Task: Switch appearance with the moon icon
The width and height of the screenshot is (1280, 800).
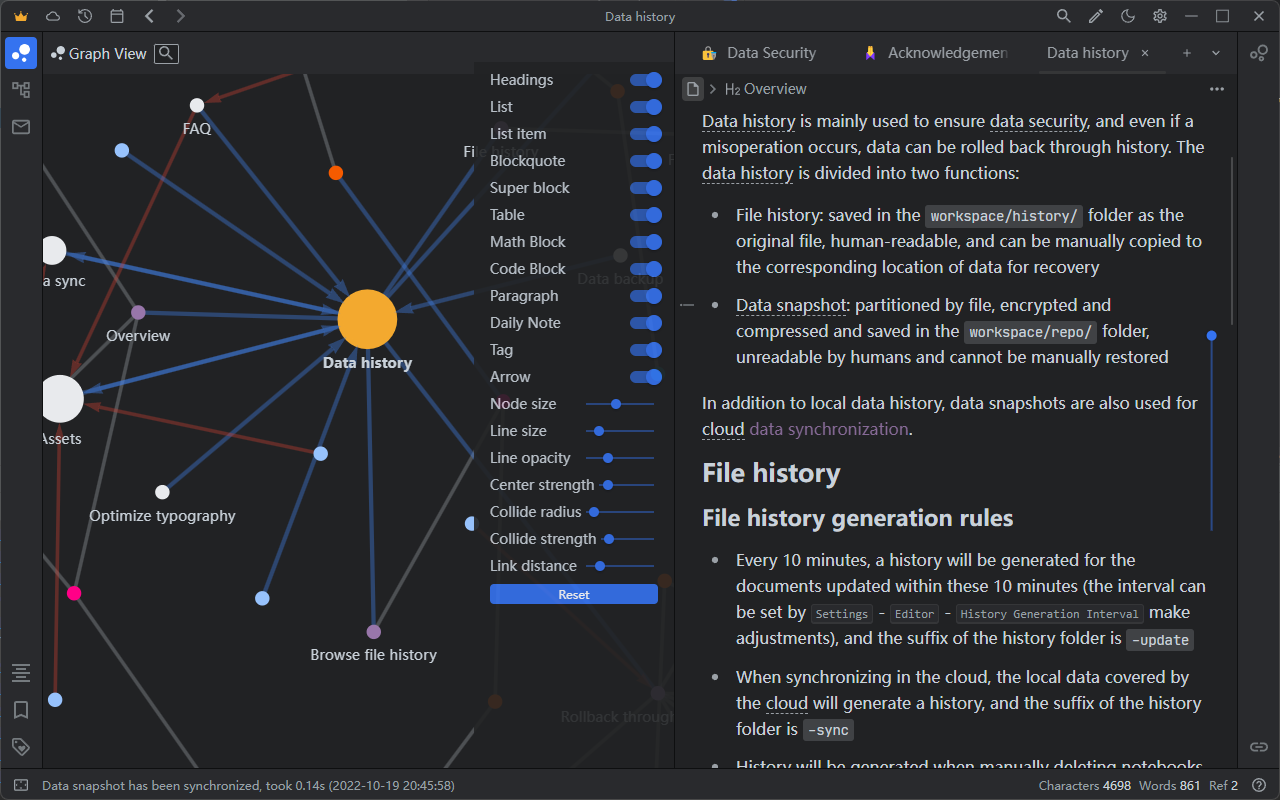Action: point(1128,16)
